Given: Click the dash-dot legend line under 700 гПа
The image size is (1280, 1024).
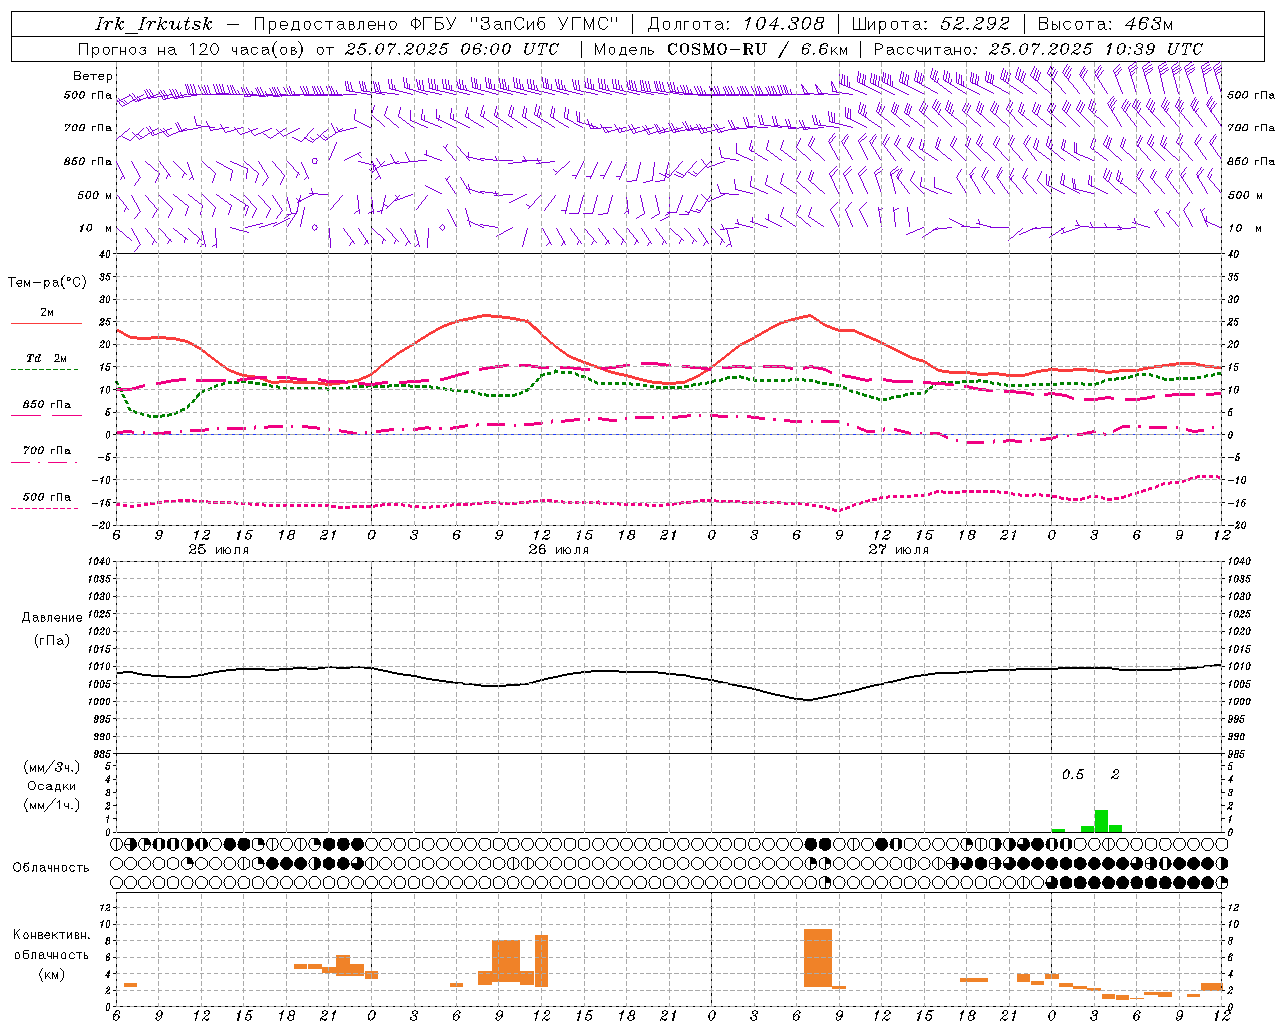Looking at the screenshot, I should tap(46, 462).
